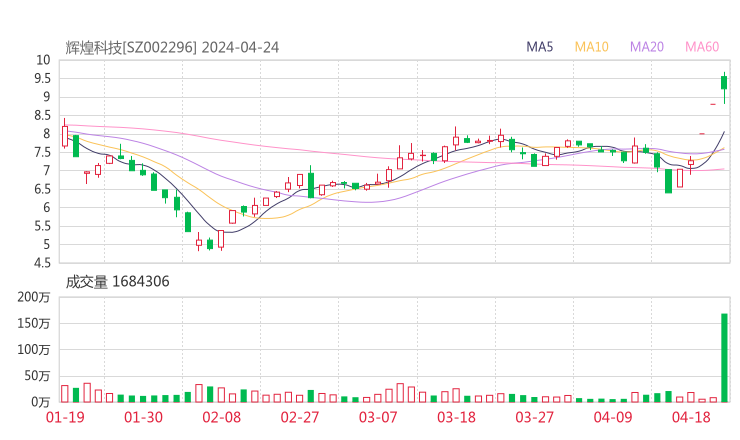
Task: Click the 01-30 date axis label
Action: (143, 417)
